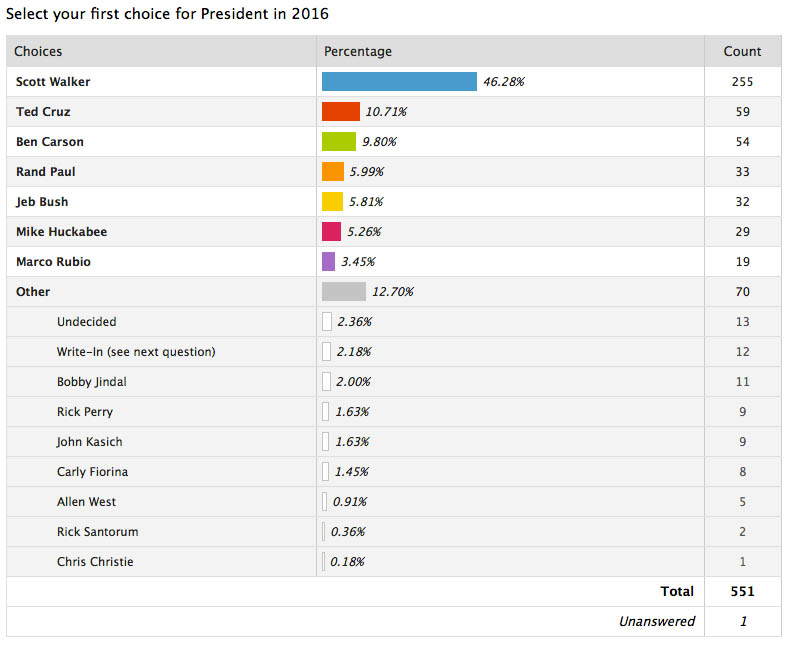Click the Other count of 70
Image resolution: width=785 pixels, height=647 pixels.
coord(742,291)
